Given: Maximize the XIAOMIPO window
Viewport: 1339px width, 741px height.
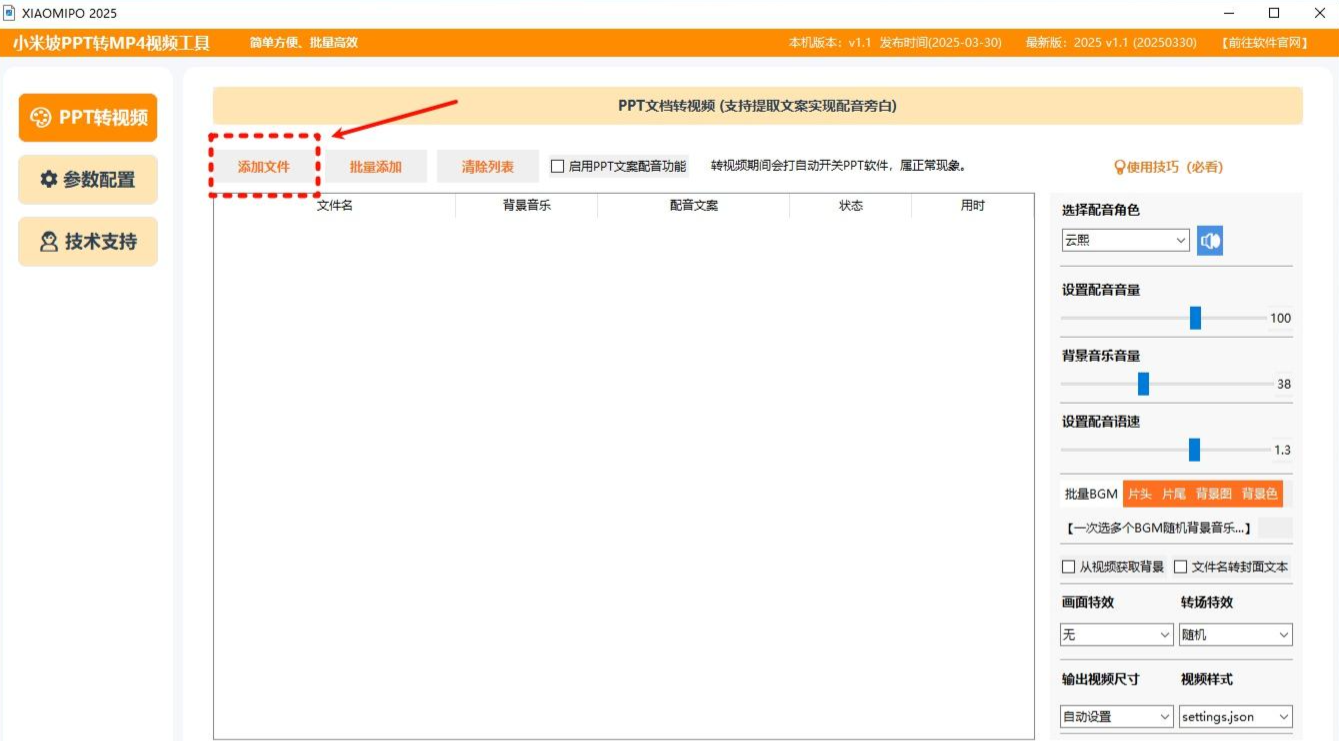Looking at the screenshot, I should tap(1274, 13).
